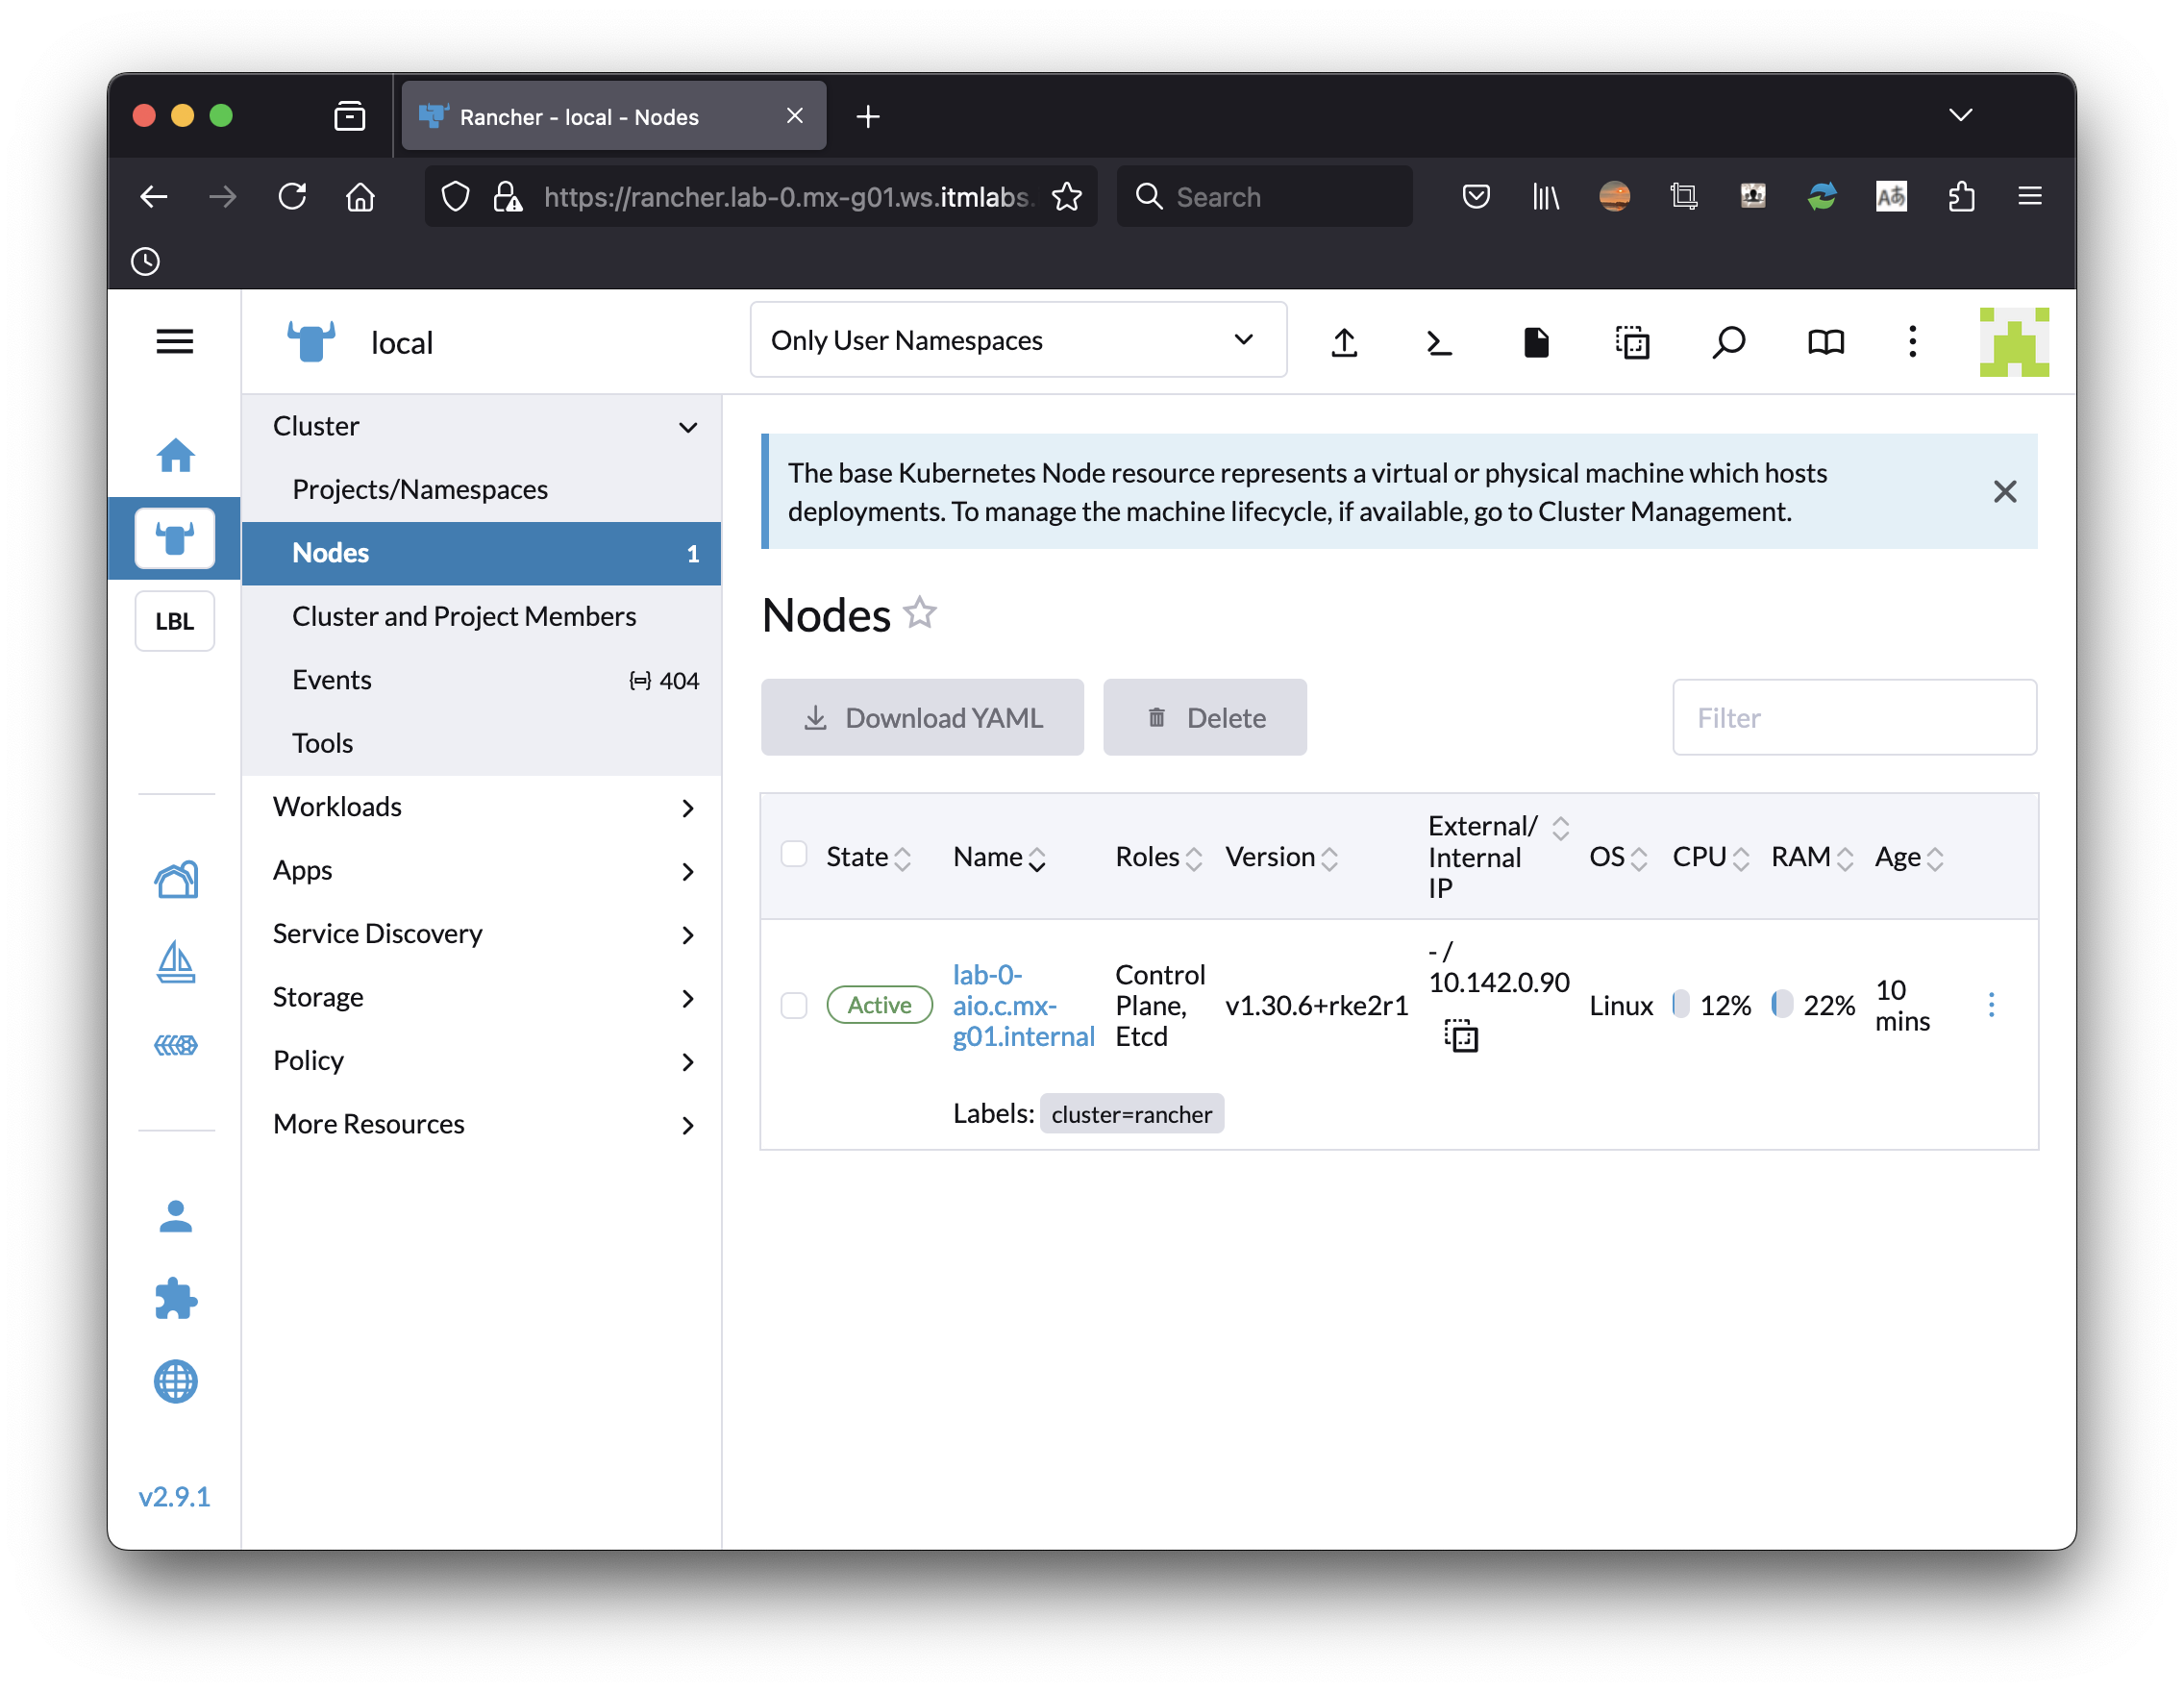Open the Only User Namespaces dropdown
The width and height of the screenshot is (2184, 1692).
coord(1018,340)
